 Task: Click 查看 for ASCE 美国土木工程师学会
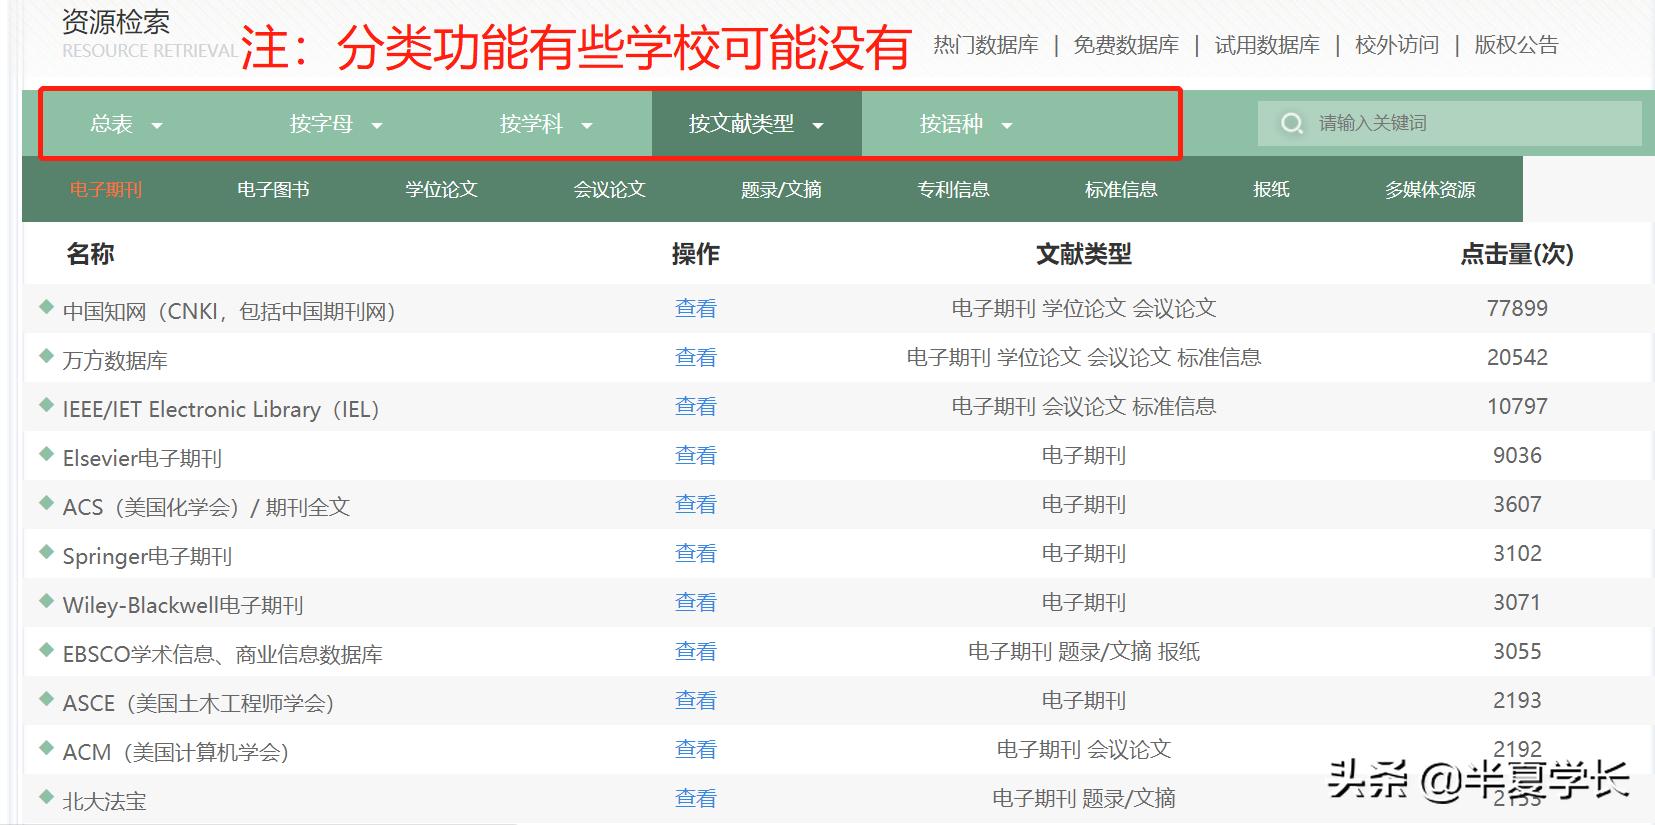click(x=696, y=701)
